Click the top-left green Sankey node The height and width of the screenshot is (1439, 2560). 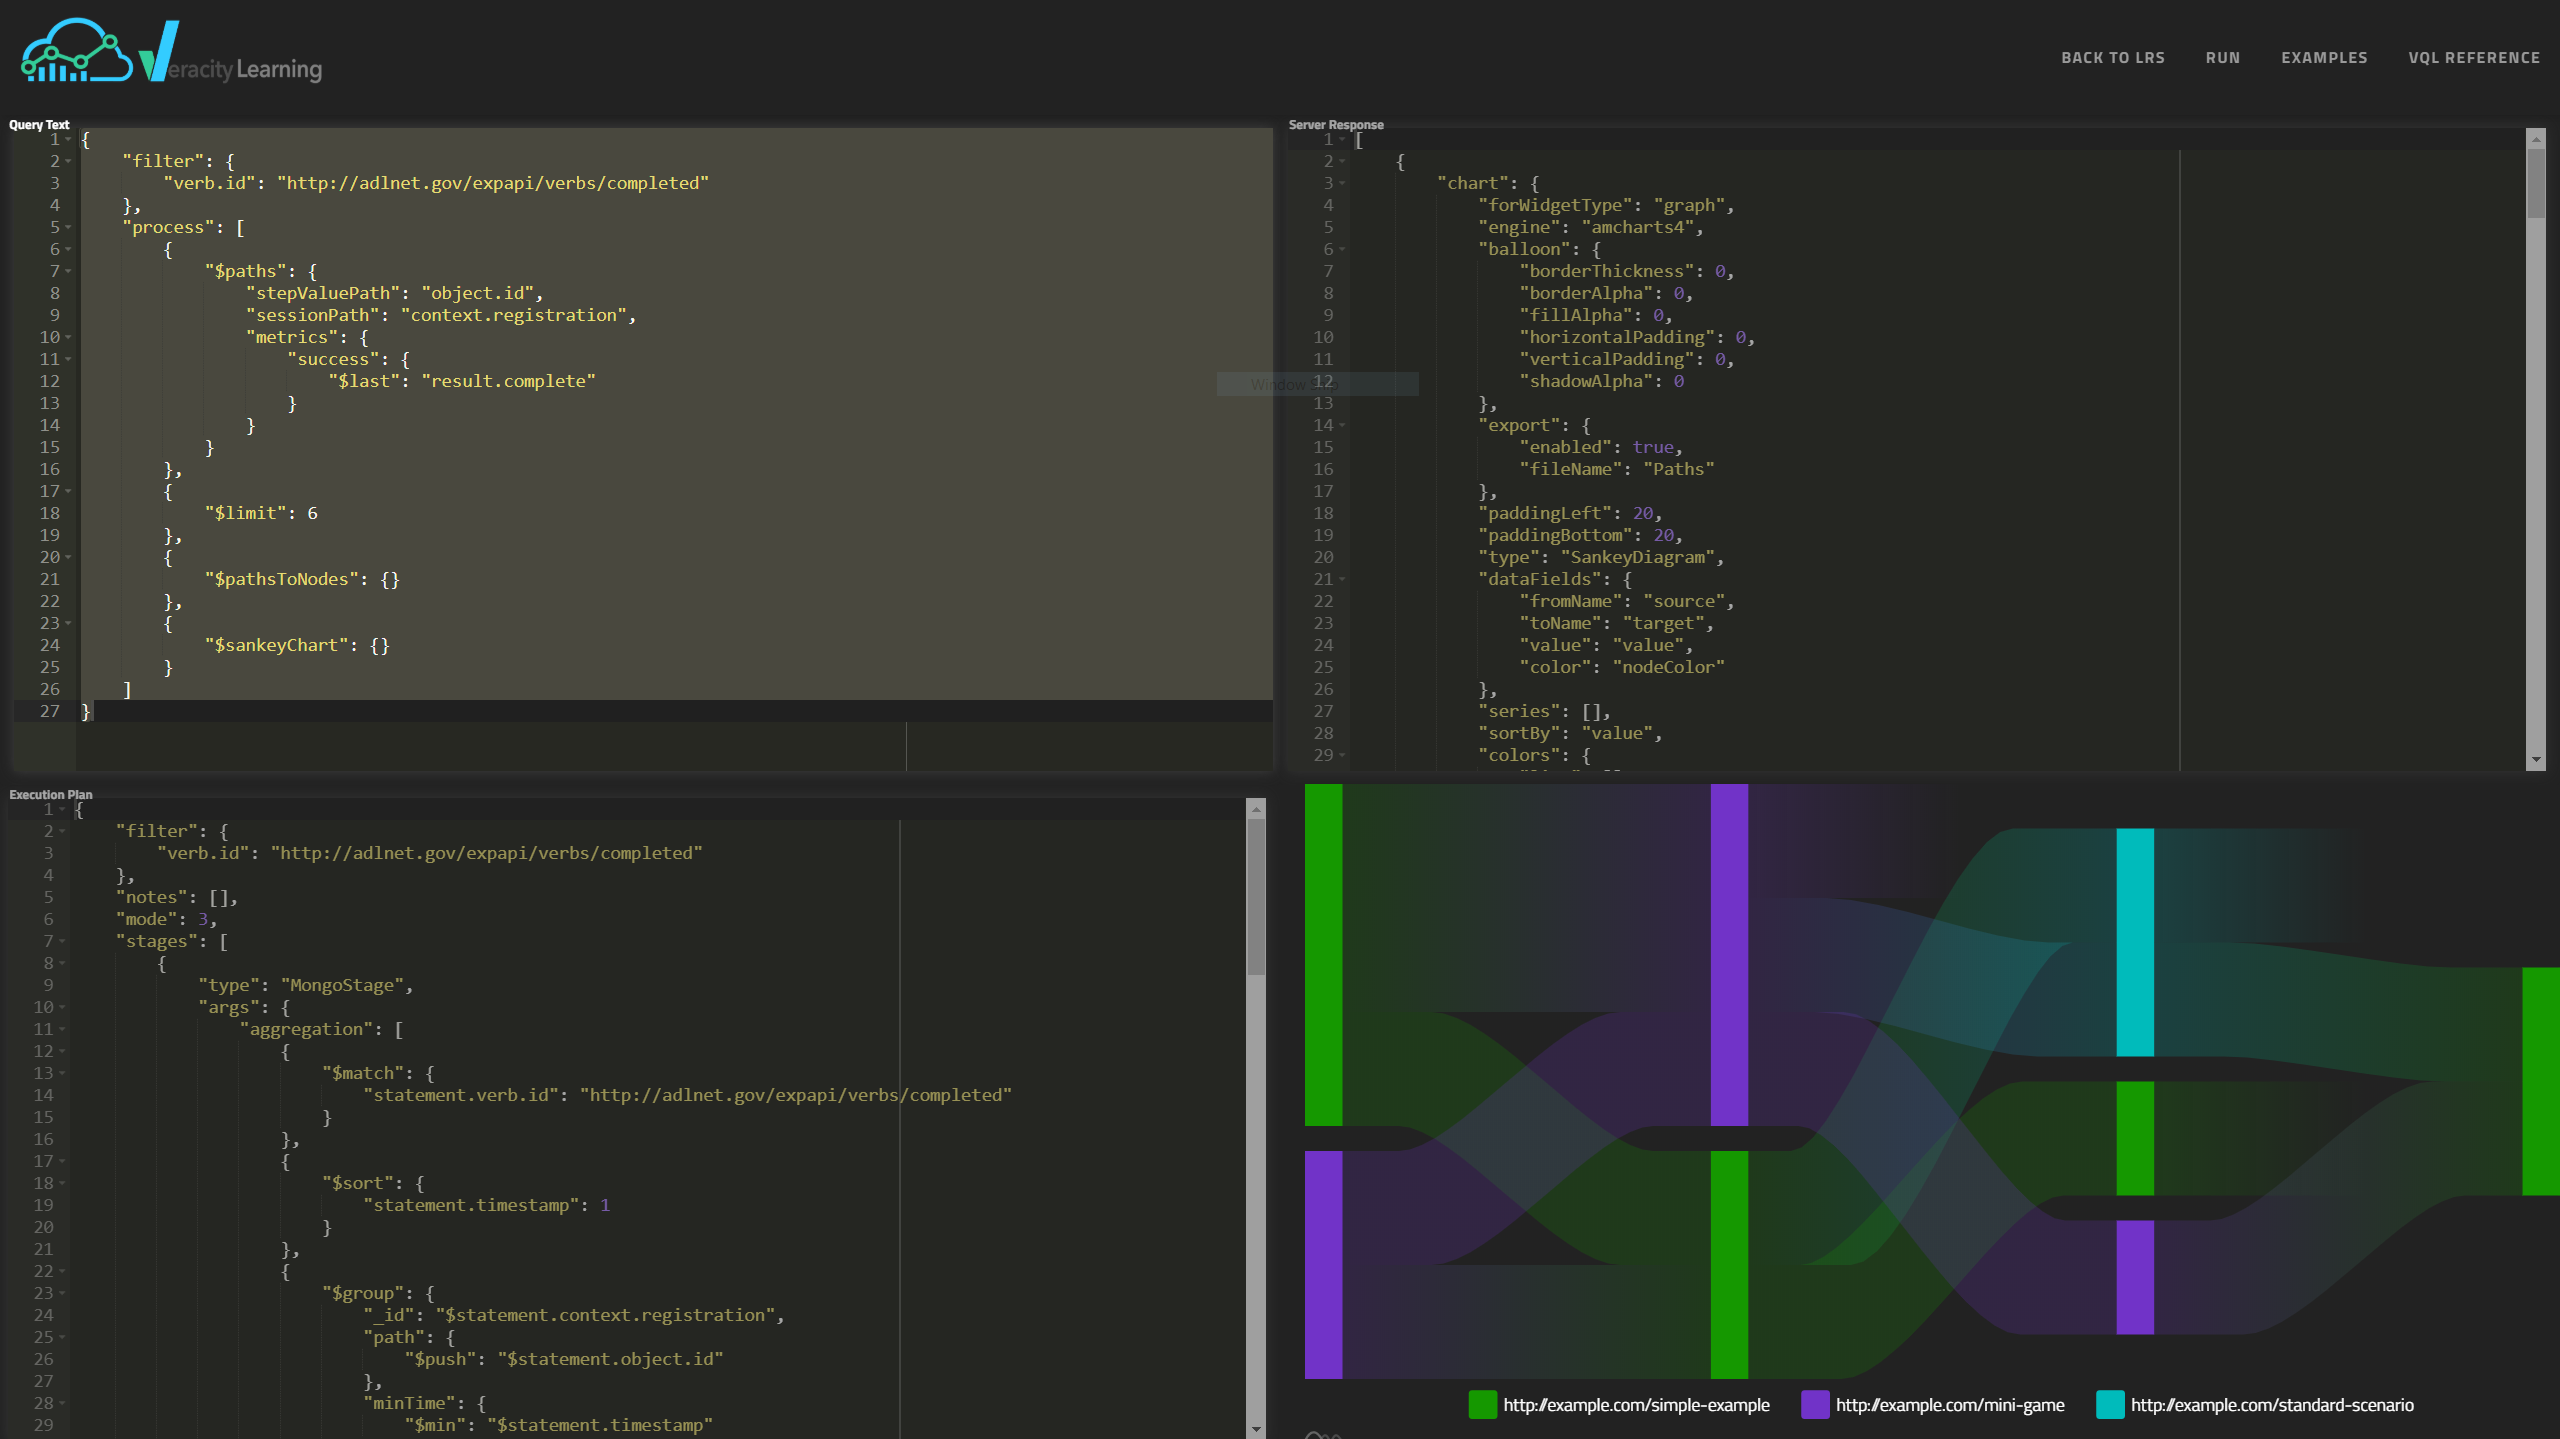(x=1323, y=954)
